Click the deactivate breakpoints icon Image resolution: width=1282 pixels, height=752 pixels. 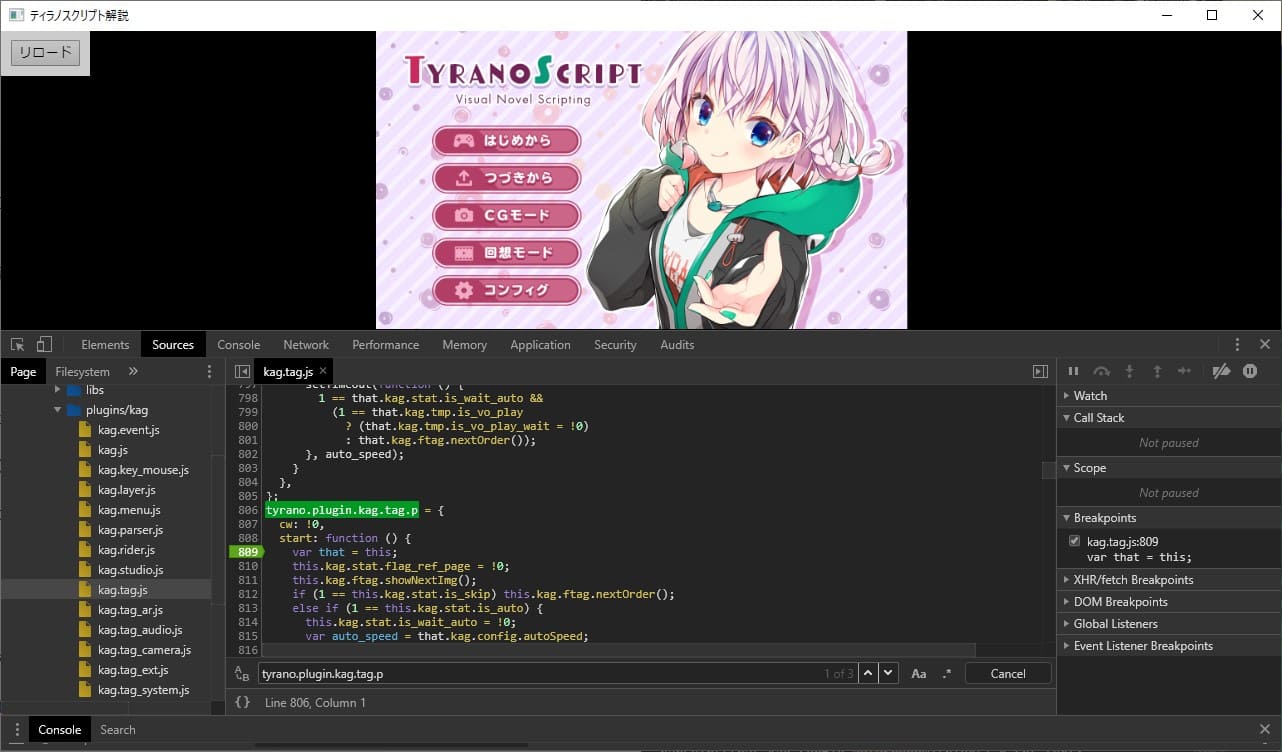[x=1220, y=371]
